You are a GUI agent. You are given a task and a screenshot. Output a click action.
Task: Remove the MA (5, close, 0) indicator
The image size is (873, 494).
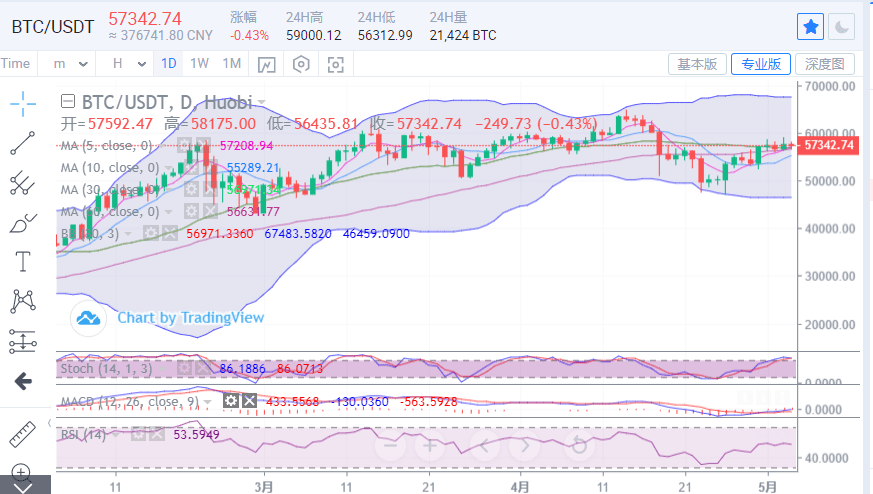coord(203,146)
